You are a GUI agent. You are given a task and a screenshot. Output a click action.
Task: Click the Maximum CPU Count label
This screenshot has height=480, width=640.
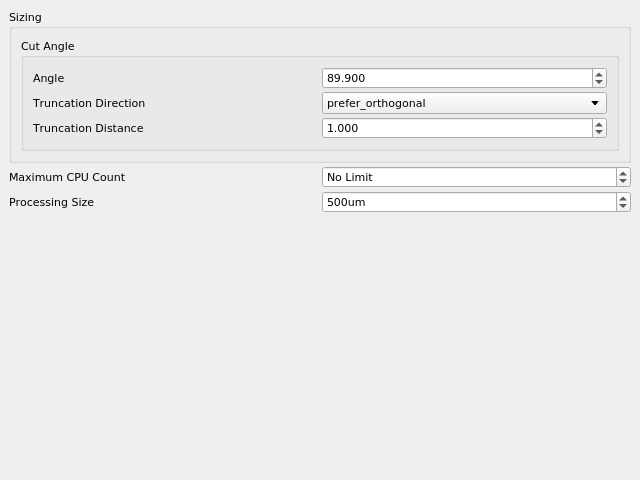coord(67,177)
